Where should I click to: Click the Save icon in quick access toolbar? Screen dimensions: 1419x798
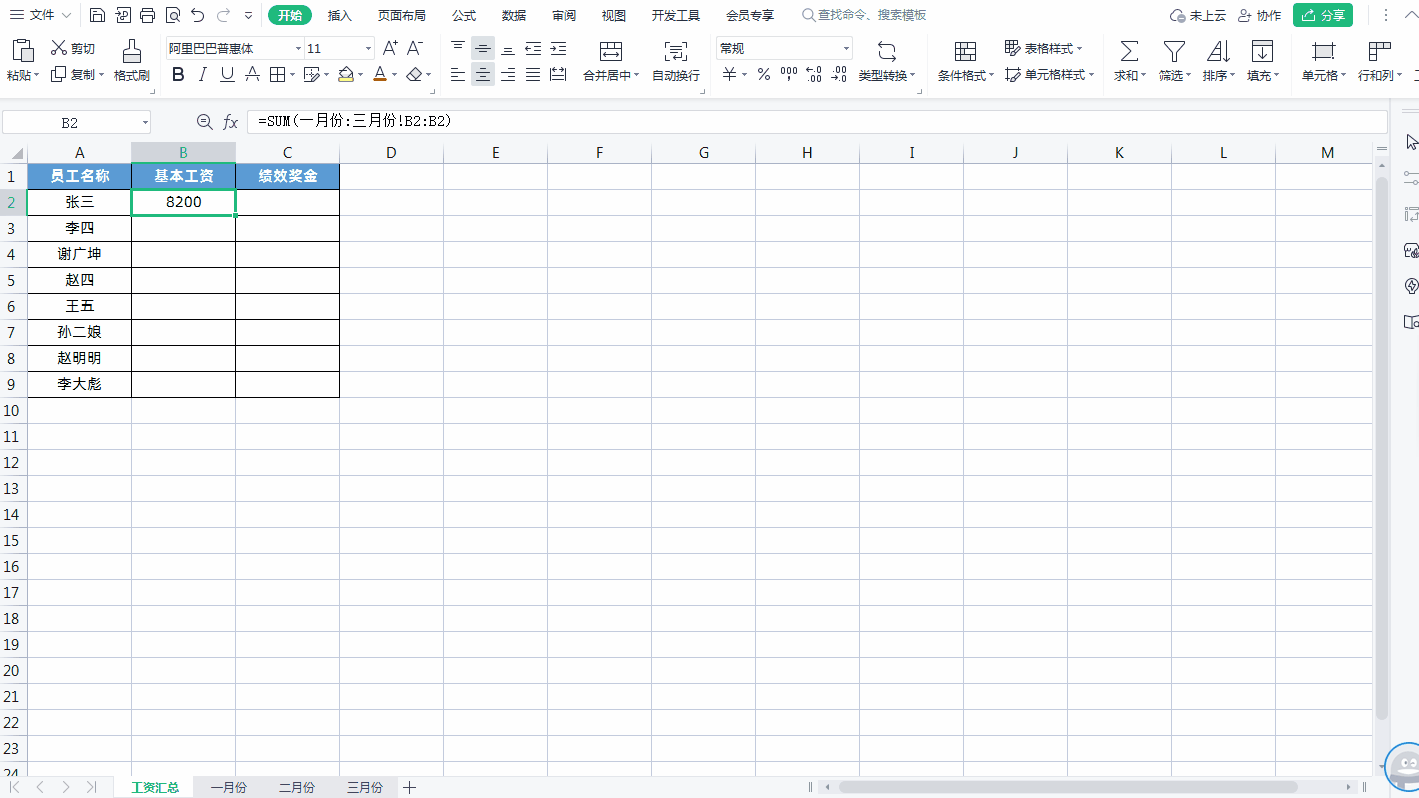(x=97, y=15)
